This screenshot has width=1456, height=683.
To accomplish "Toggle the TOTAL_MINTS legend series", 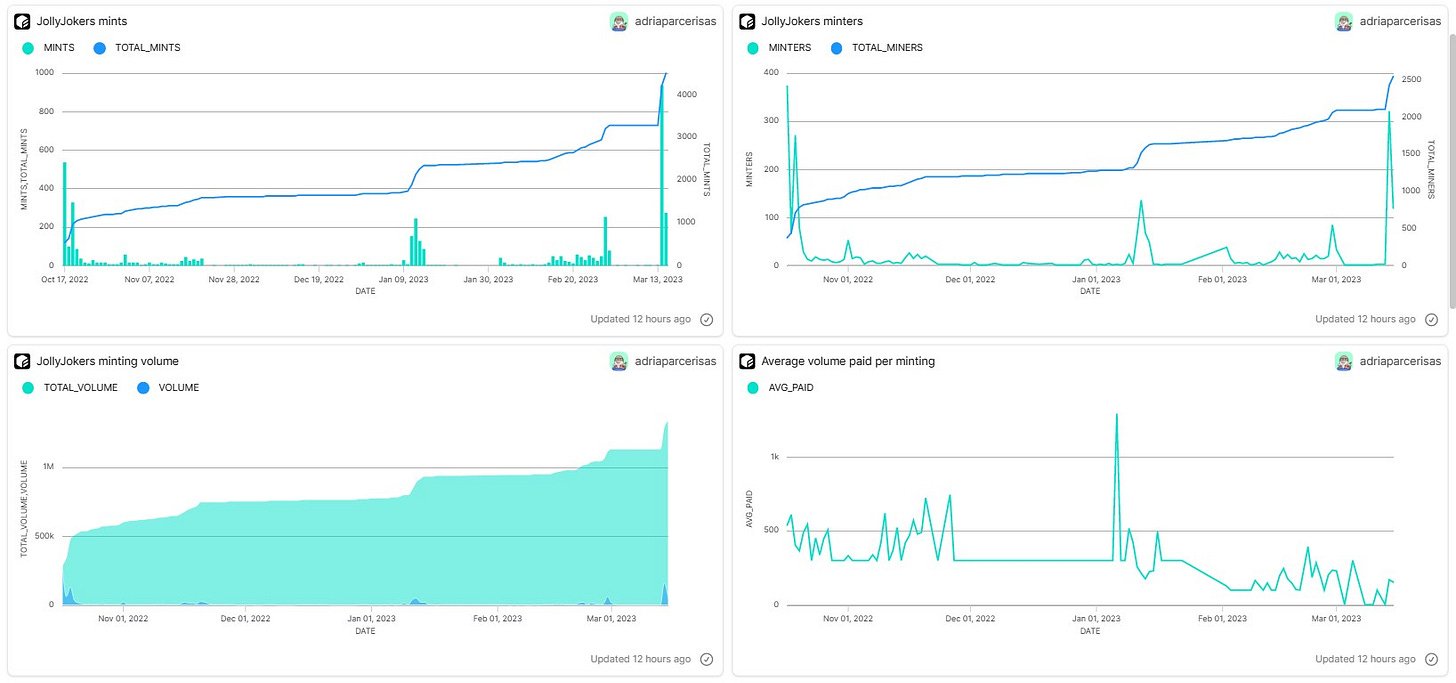I will click(x=137, y=47).
